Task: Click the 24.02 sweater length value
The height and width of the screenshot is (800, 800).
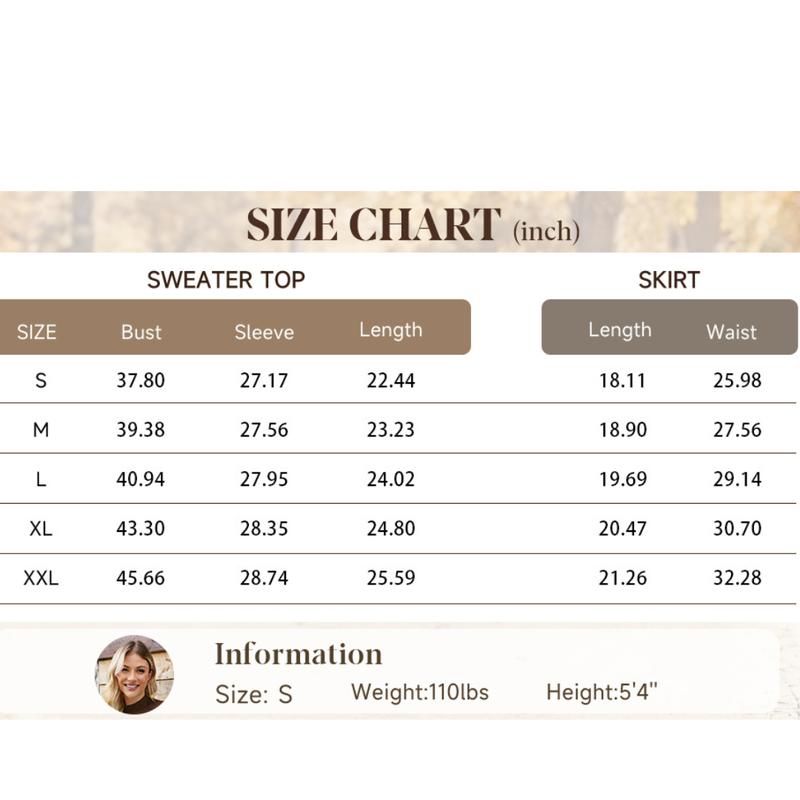Action: point(390,479)
